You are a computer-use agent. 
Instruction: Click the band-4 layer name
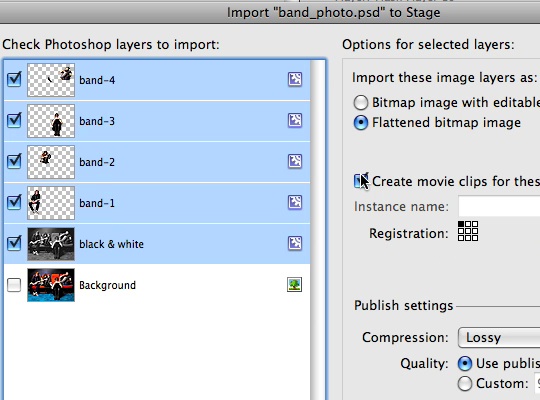[97, 80]
